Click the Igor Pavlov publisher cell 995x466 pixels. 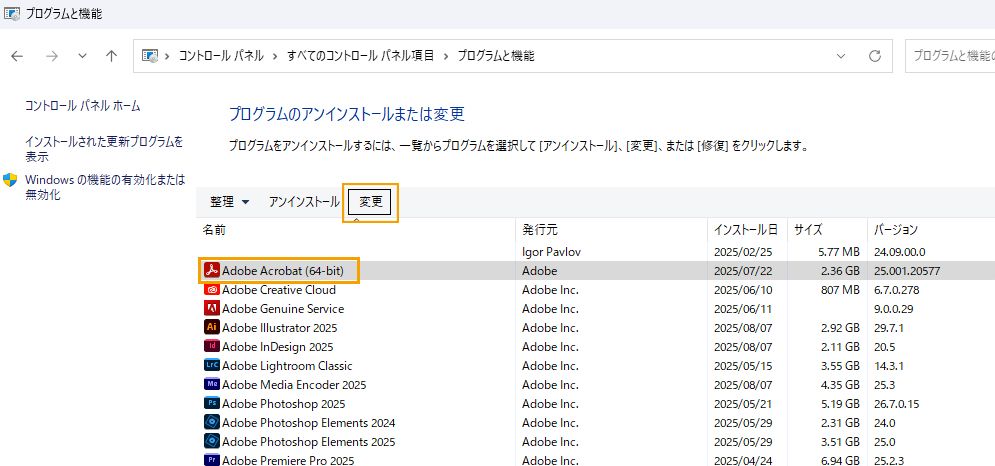point(551,252)
